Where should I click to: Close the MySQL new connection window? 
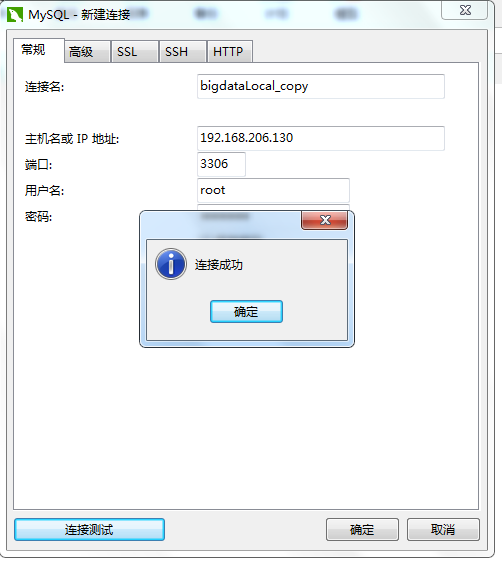[x=465, y=10]
